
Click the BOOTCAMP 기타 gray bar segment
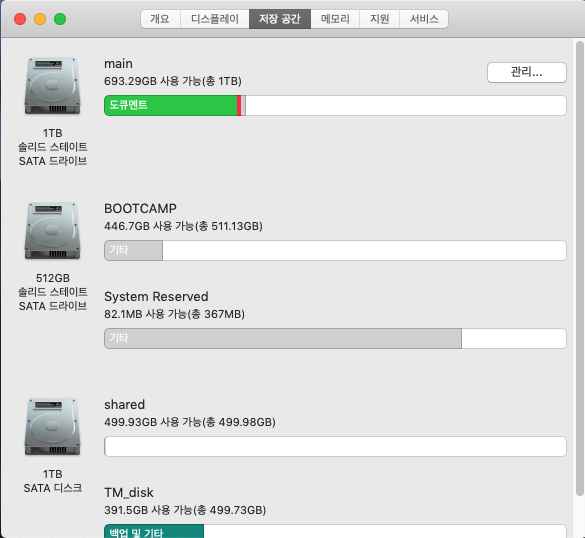pyautogui.click(x=134, y=250)
